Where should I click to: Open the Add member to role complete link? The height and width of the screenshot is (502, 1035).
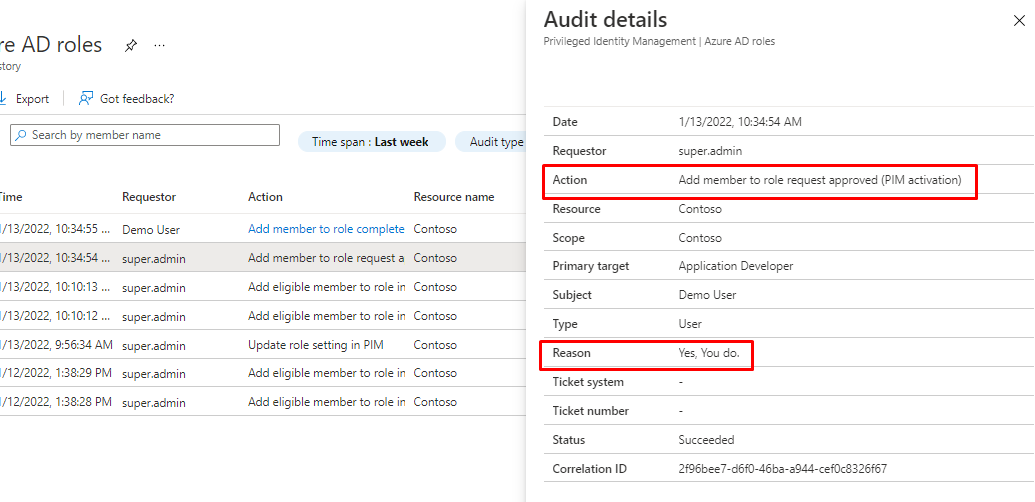326,229
